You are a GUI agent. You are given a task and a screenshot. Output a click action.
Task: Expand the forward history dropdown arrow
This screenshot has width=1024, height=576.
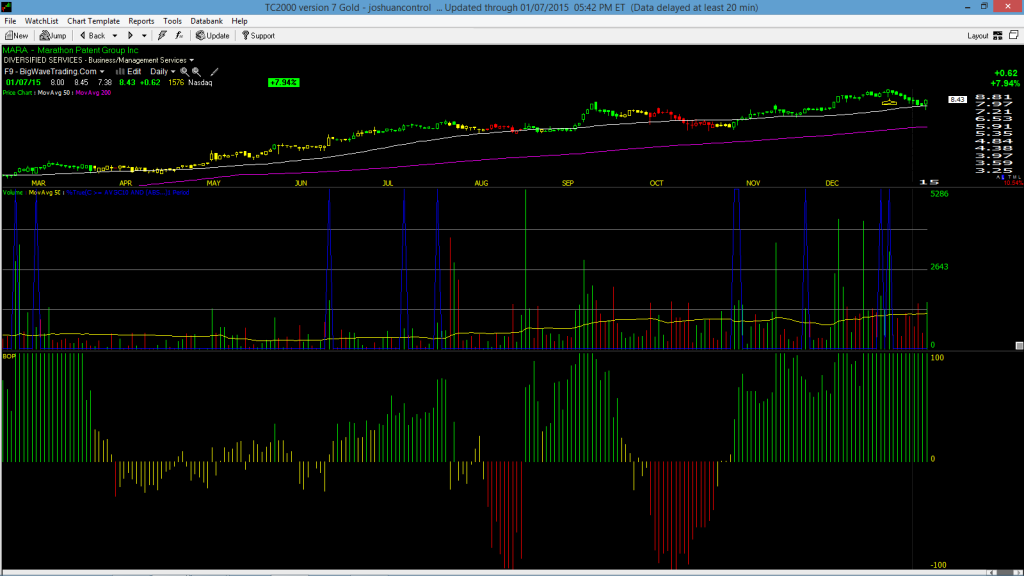[144, 36]
